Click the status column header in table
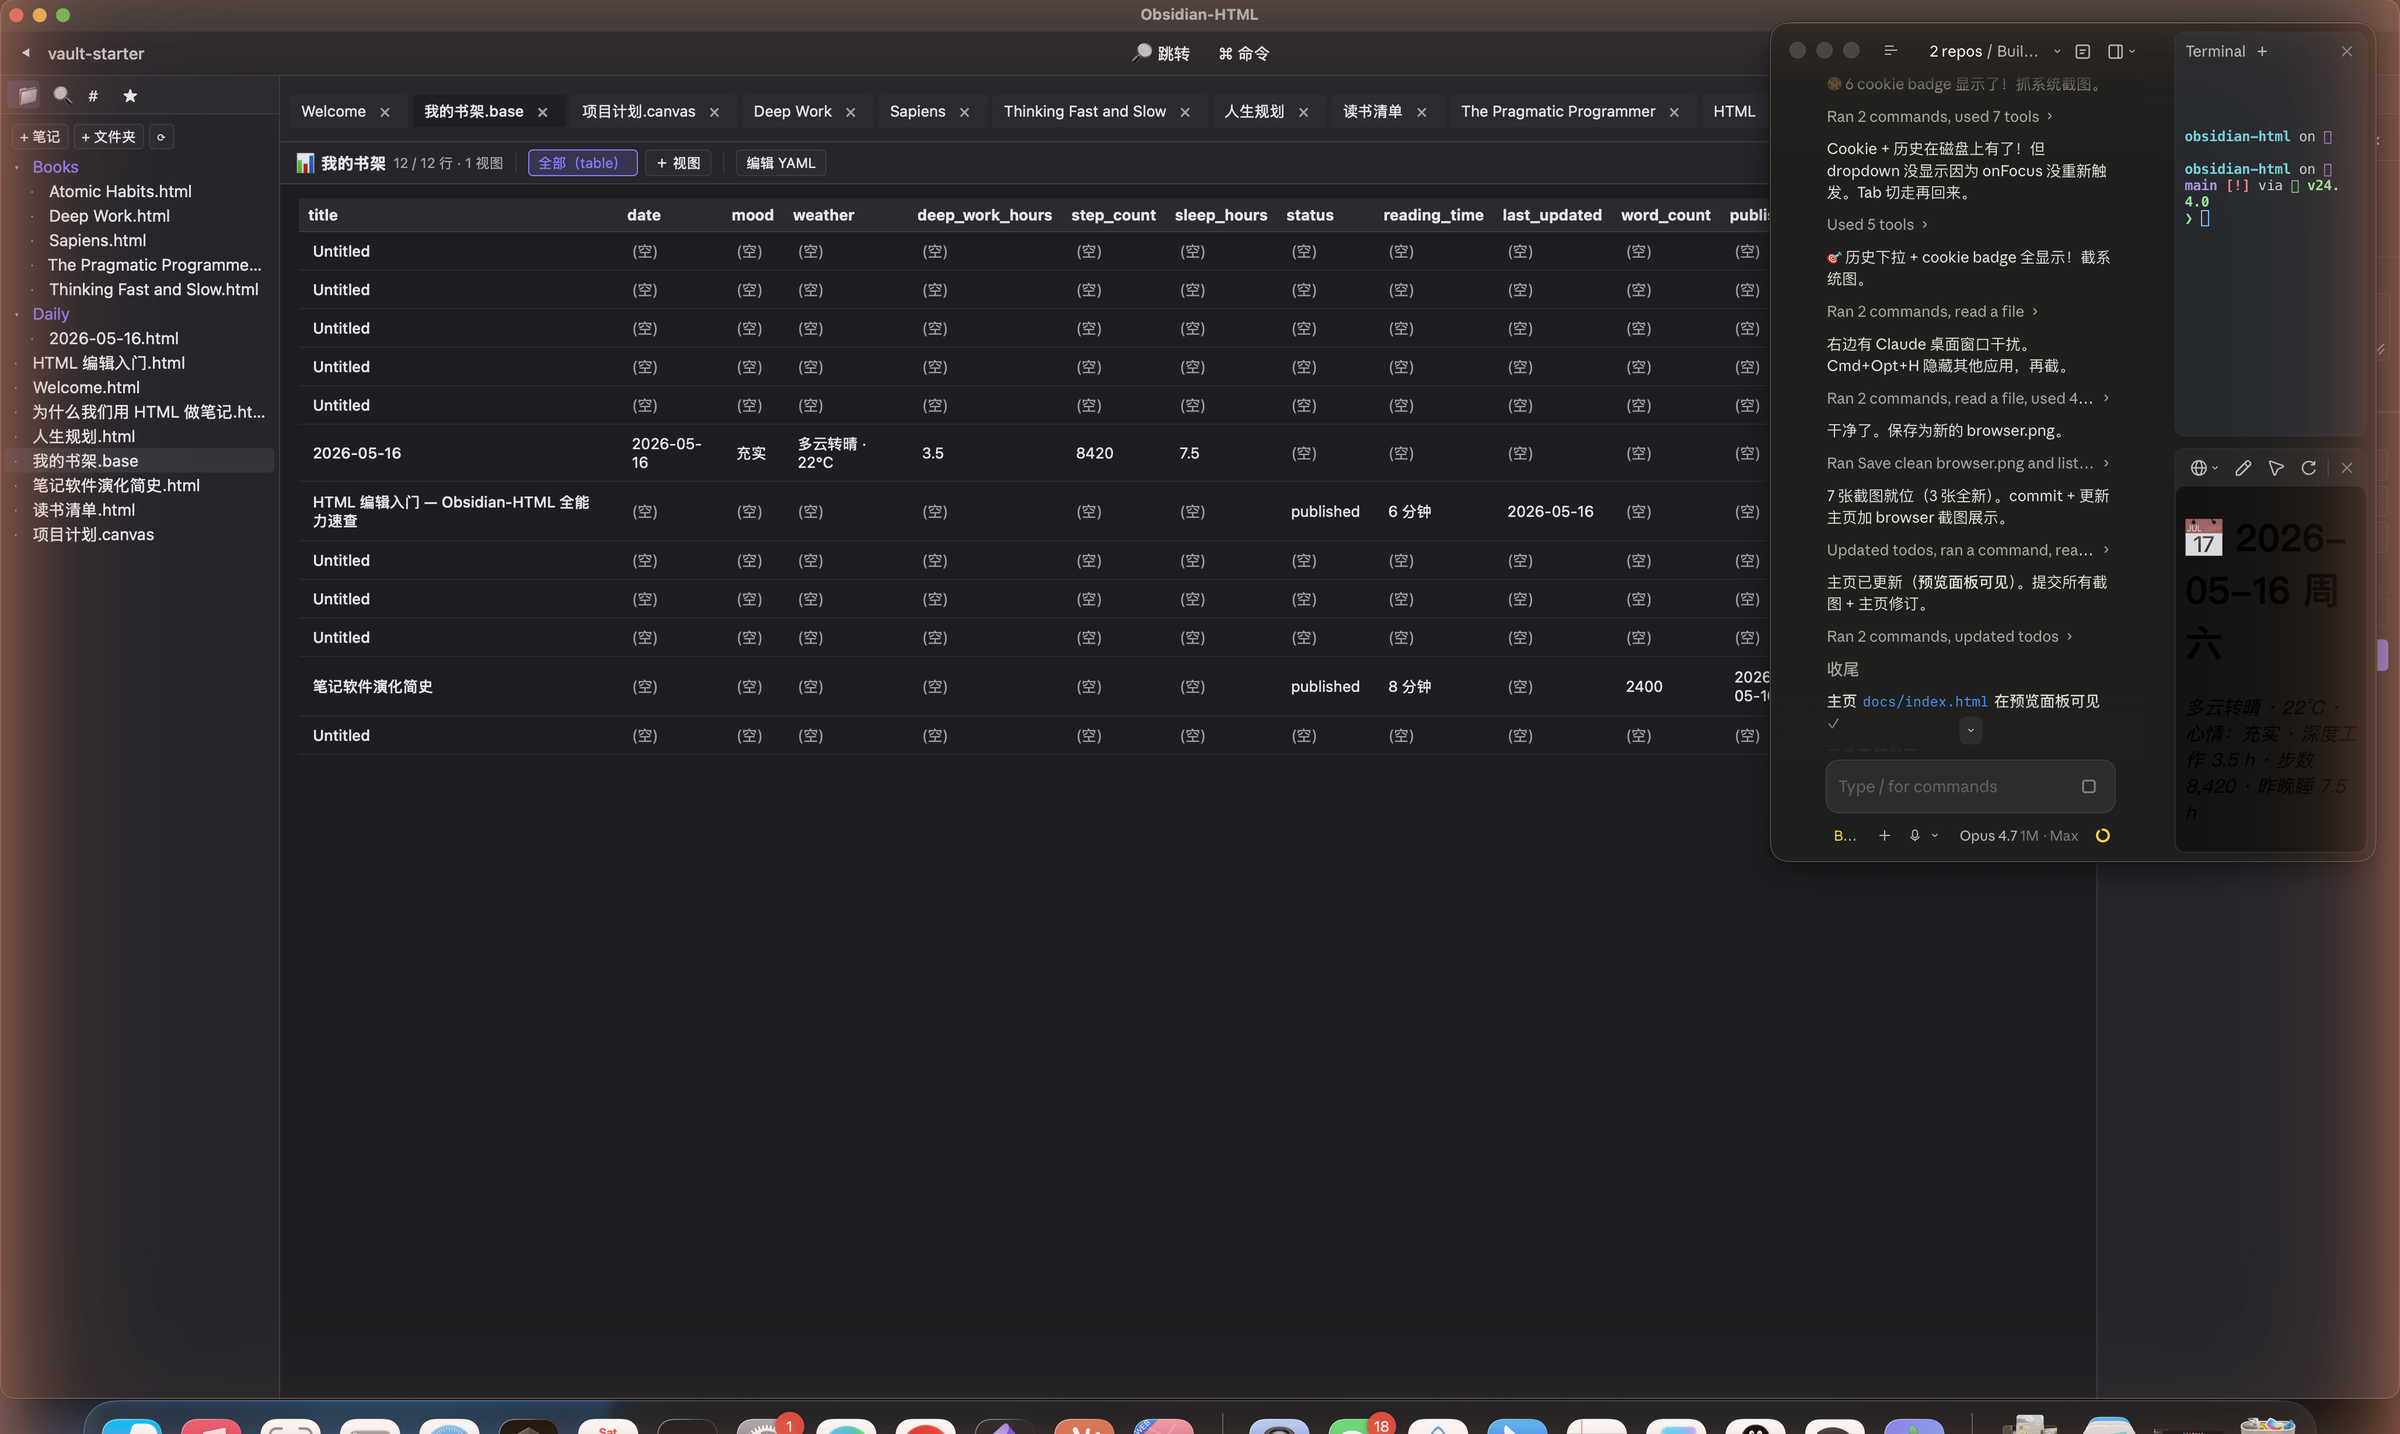 click(x=1310, y=216)
